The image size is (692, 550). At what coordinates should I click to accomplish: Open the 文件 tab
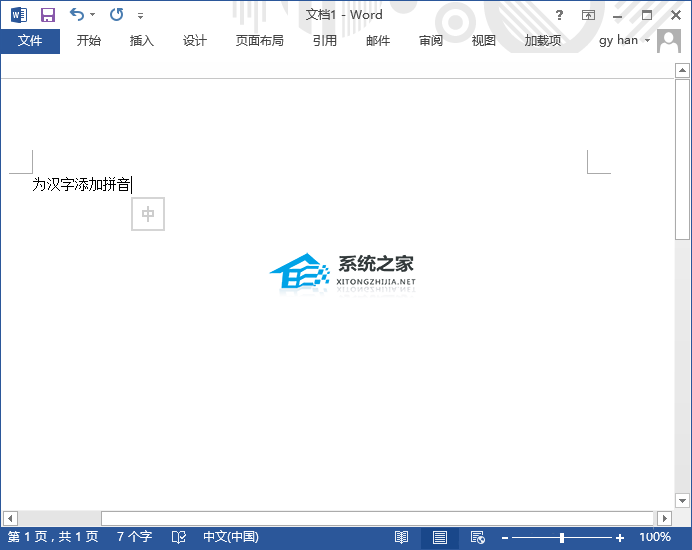[30, 41]
